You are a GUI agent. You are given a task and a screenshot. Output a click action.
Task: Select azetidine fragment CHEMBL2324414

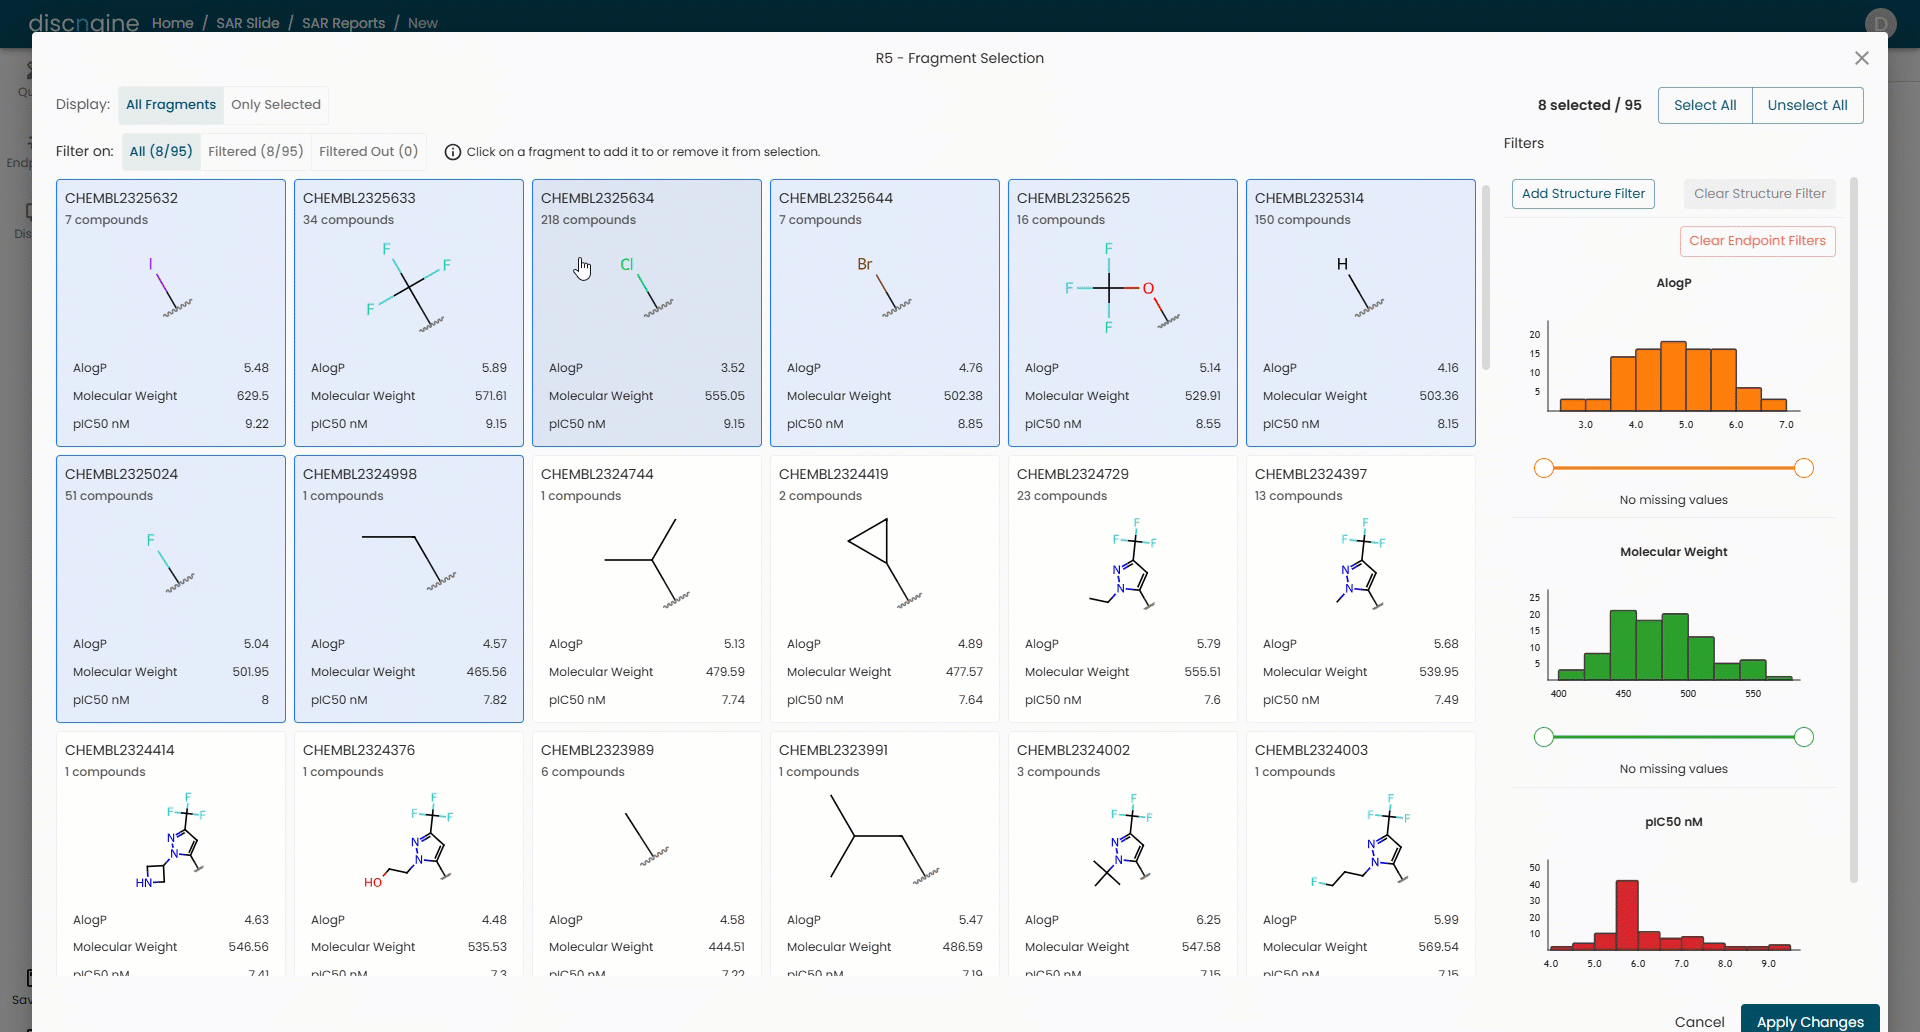pyautogui.click(x=171, y=854)
